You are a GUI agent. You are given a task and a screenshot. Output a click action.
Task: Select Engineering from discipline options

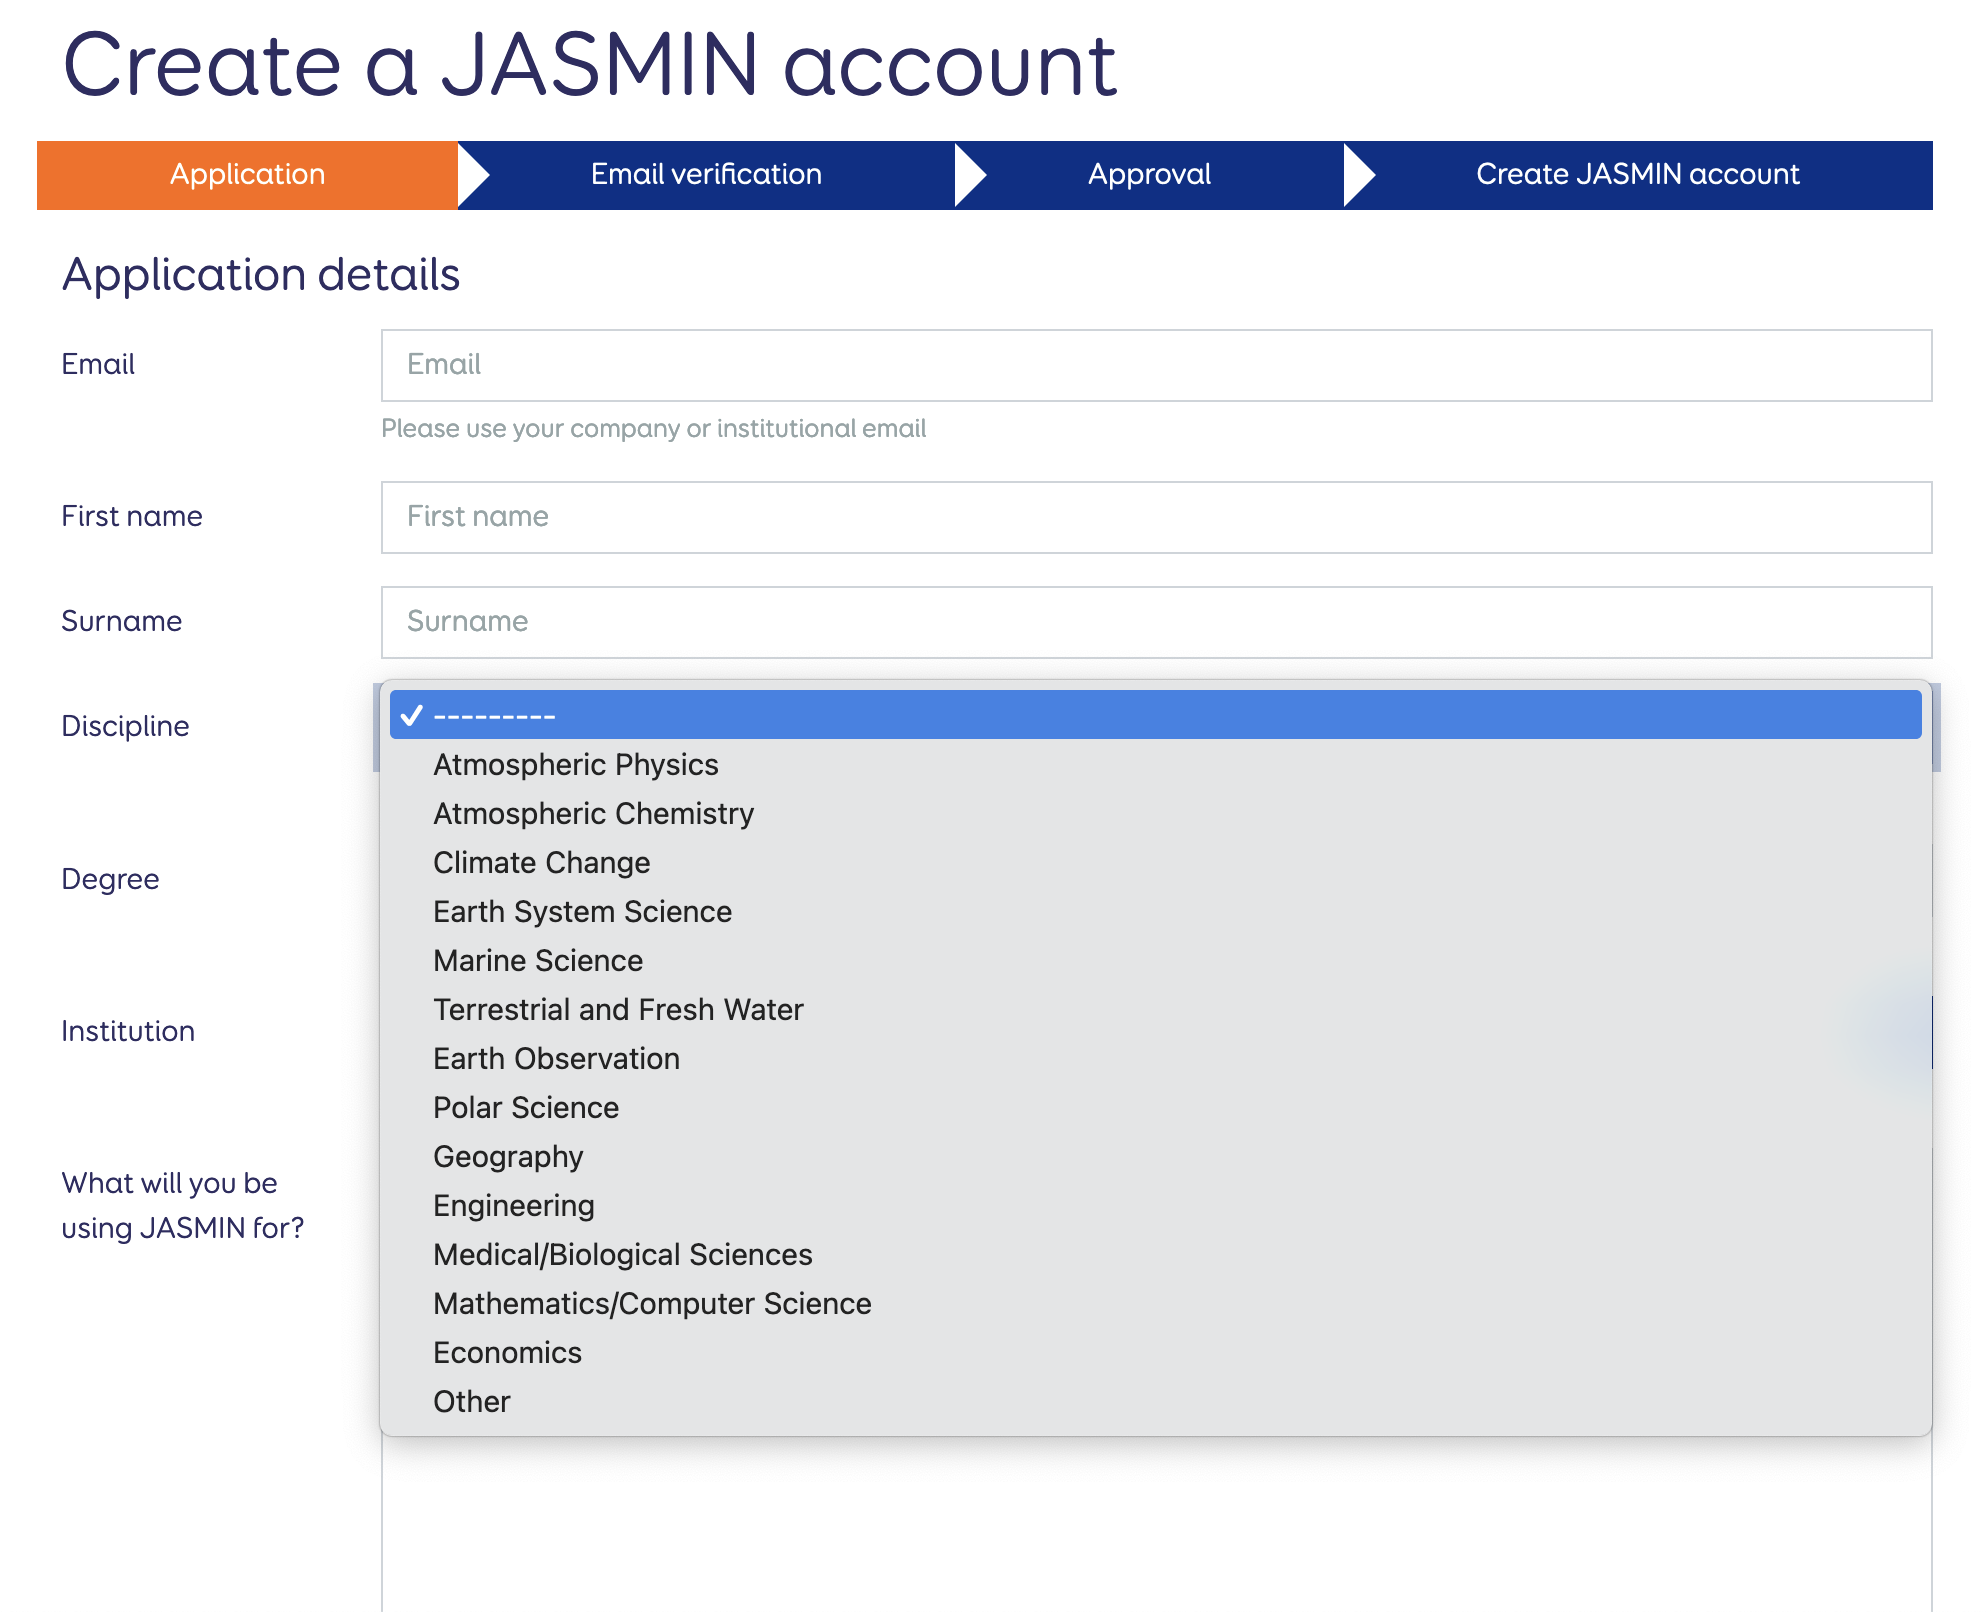(513, 1205)
